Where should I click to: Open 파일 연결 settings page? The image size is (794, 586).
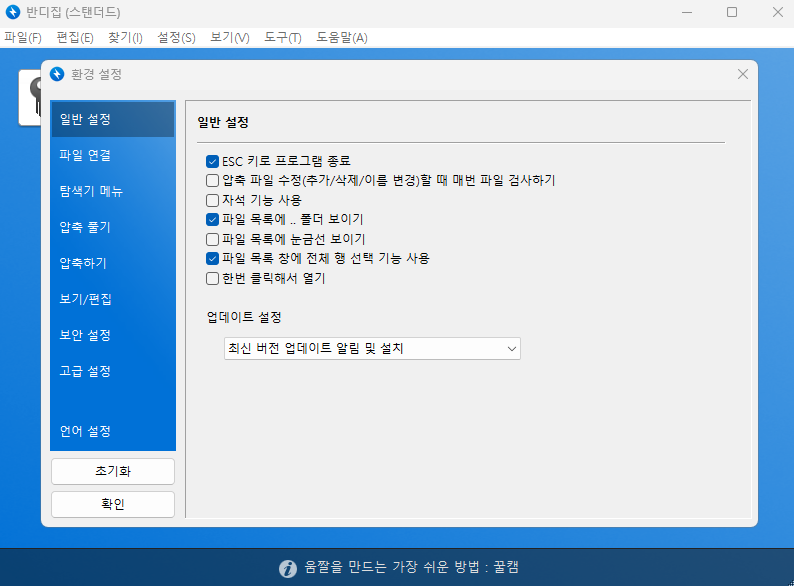(113, 155)
